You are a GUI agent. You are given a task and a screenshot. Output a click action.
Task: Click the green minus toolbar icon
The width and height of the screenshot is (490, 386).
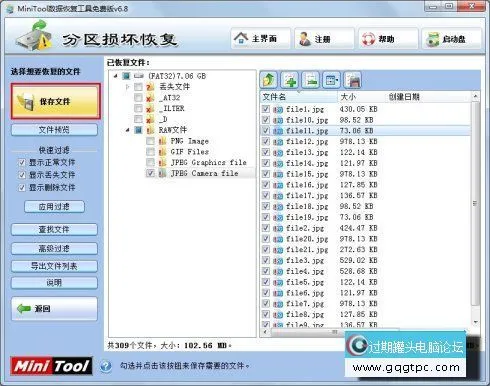[x=311, y=80]
